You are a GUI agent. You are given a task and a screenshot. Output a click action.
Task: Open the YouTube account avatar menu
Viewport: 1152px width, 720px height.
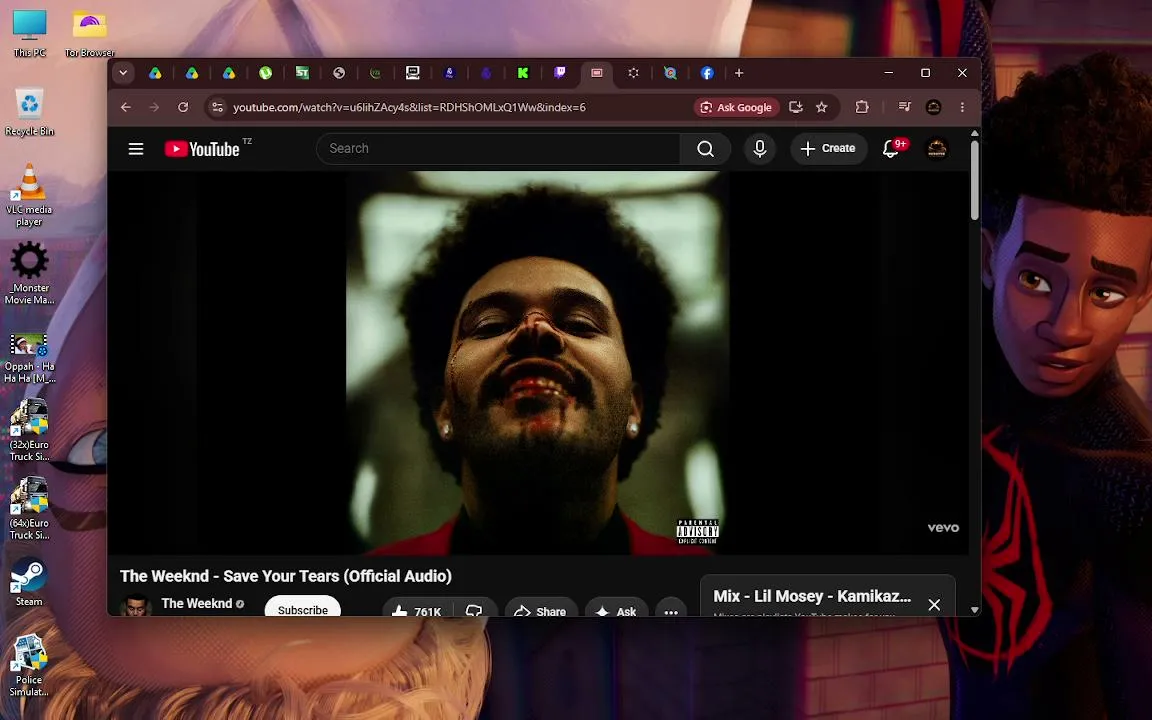point(937,149)
